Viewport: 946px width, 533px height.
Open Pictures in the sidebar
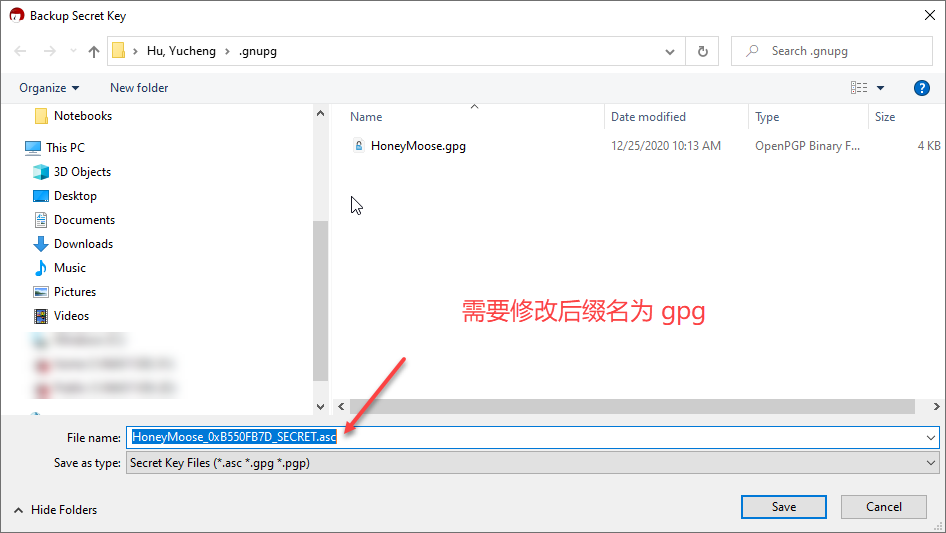point(75,292)
